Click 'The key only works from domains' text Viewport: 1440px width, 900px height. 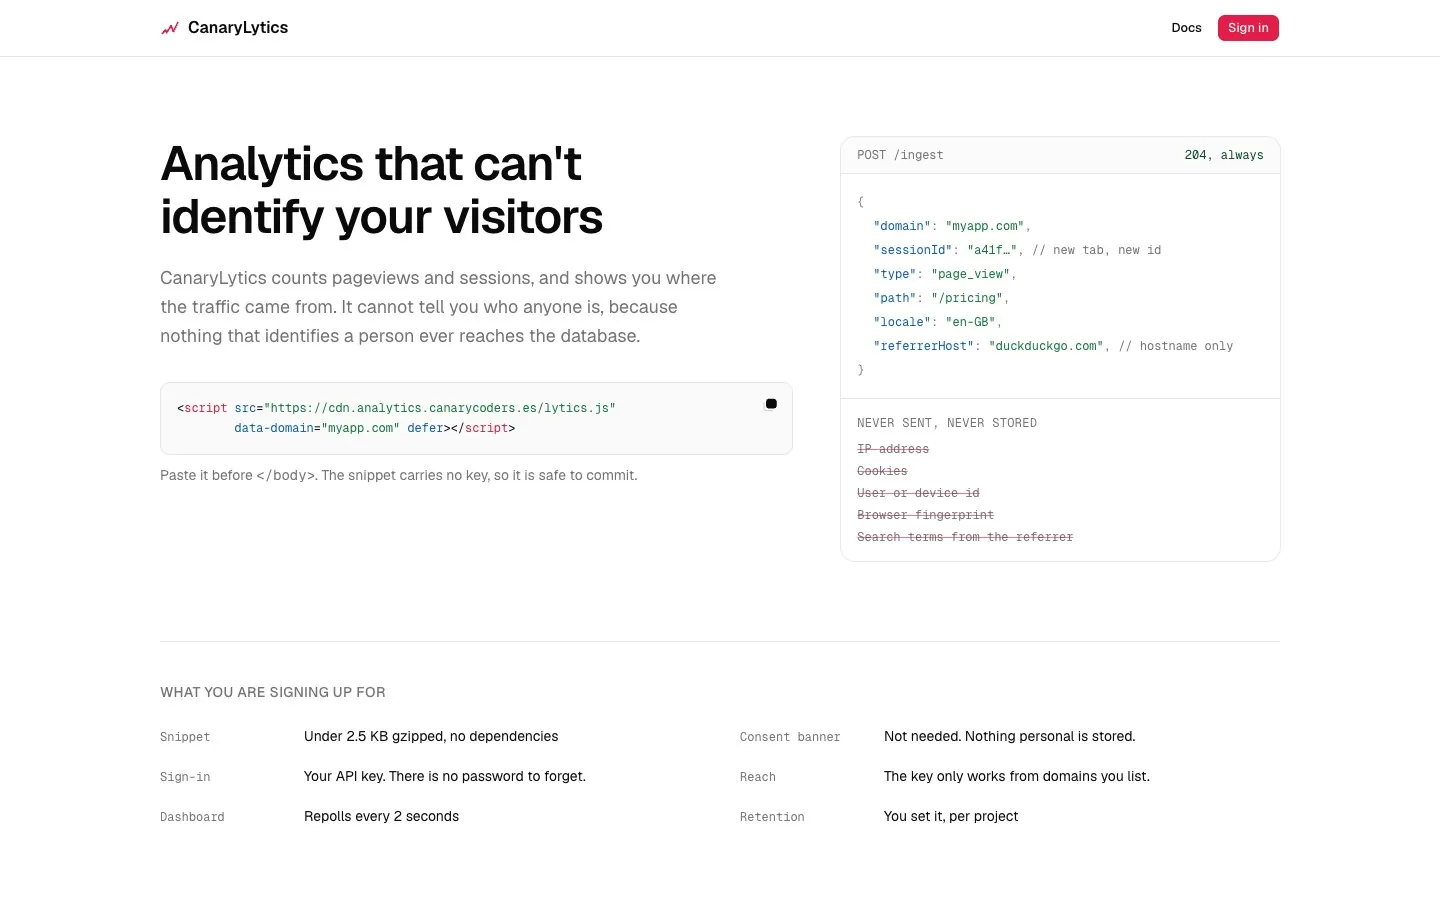(1017, 776)
